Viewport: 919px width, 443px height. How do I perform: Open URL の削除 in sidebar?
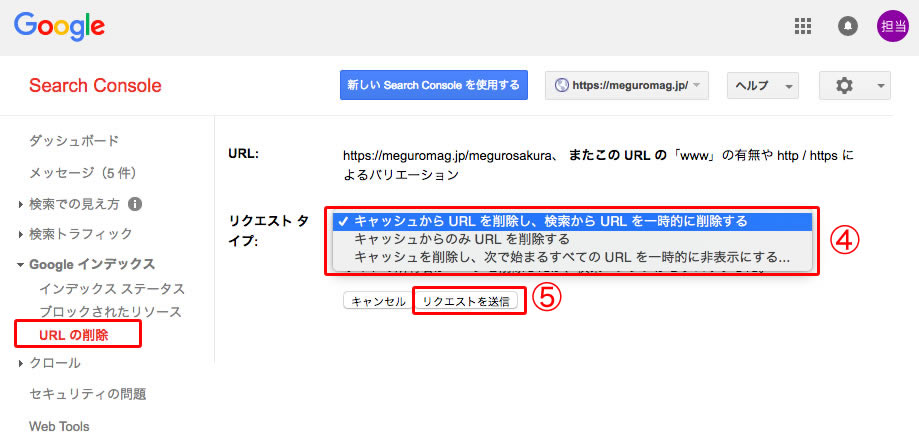pos(73,335)
